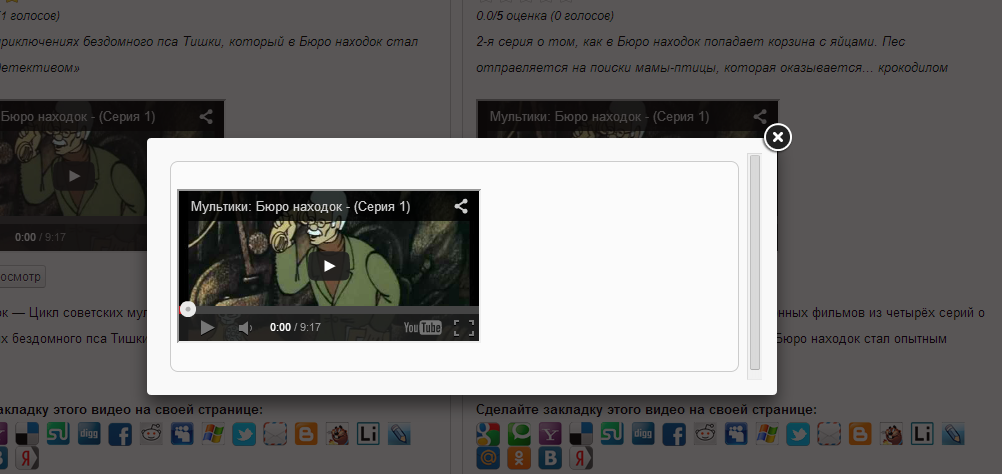Share to MySpace in the 2-я серия article
This screenshot has height=474, width=1002.
[x=736, y=434]
